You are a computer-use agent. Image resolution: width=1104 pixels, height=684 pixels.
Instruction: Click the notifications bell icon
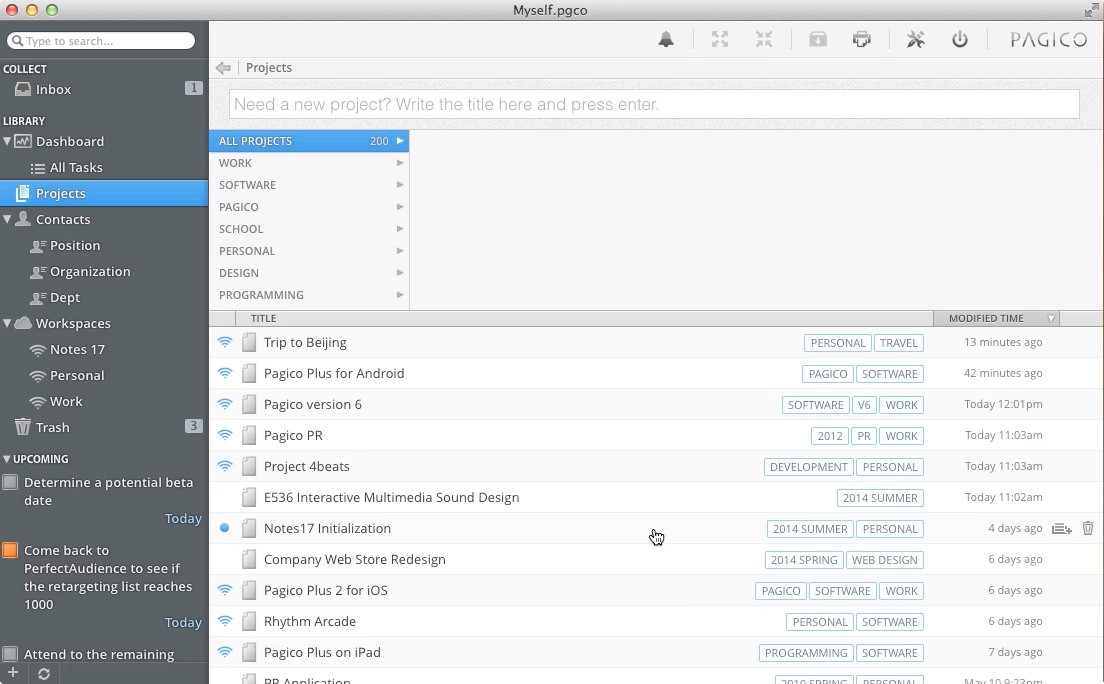point(665,39)
